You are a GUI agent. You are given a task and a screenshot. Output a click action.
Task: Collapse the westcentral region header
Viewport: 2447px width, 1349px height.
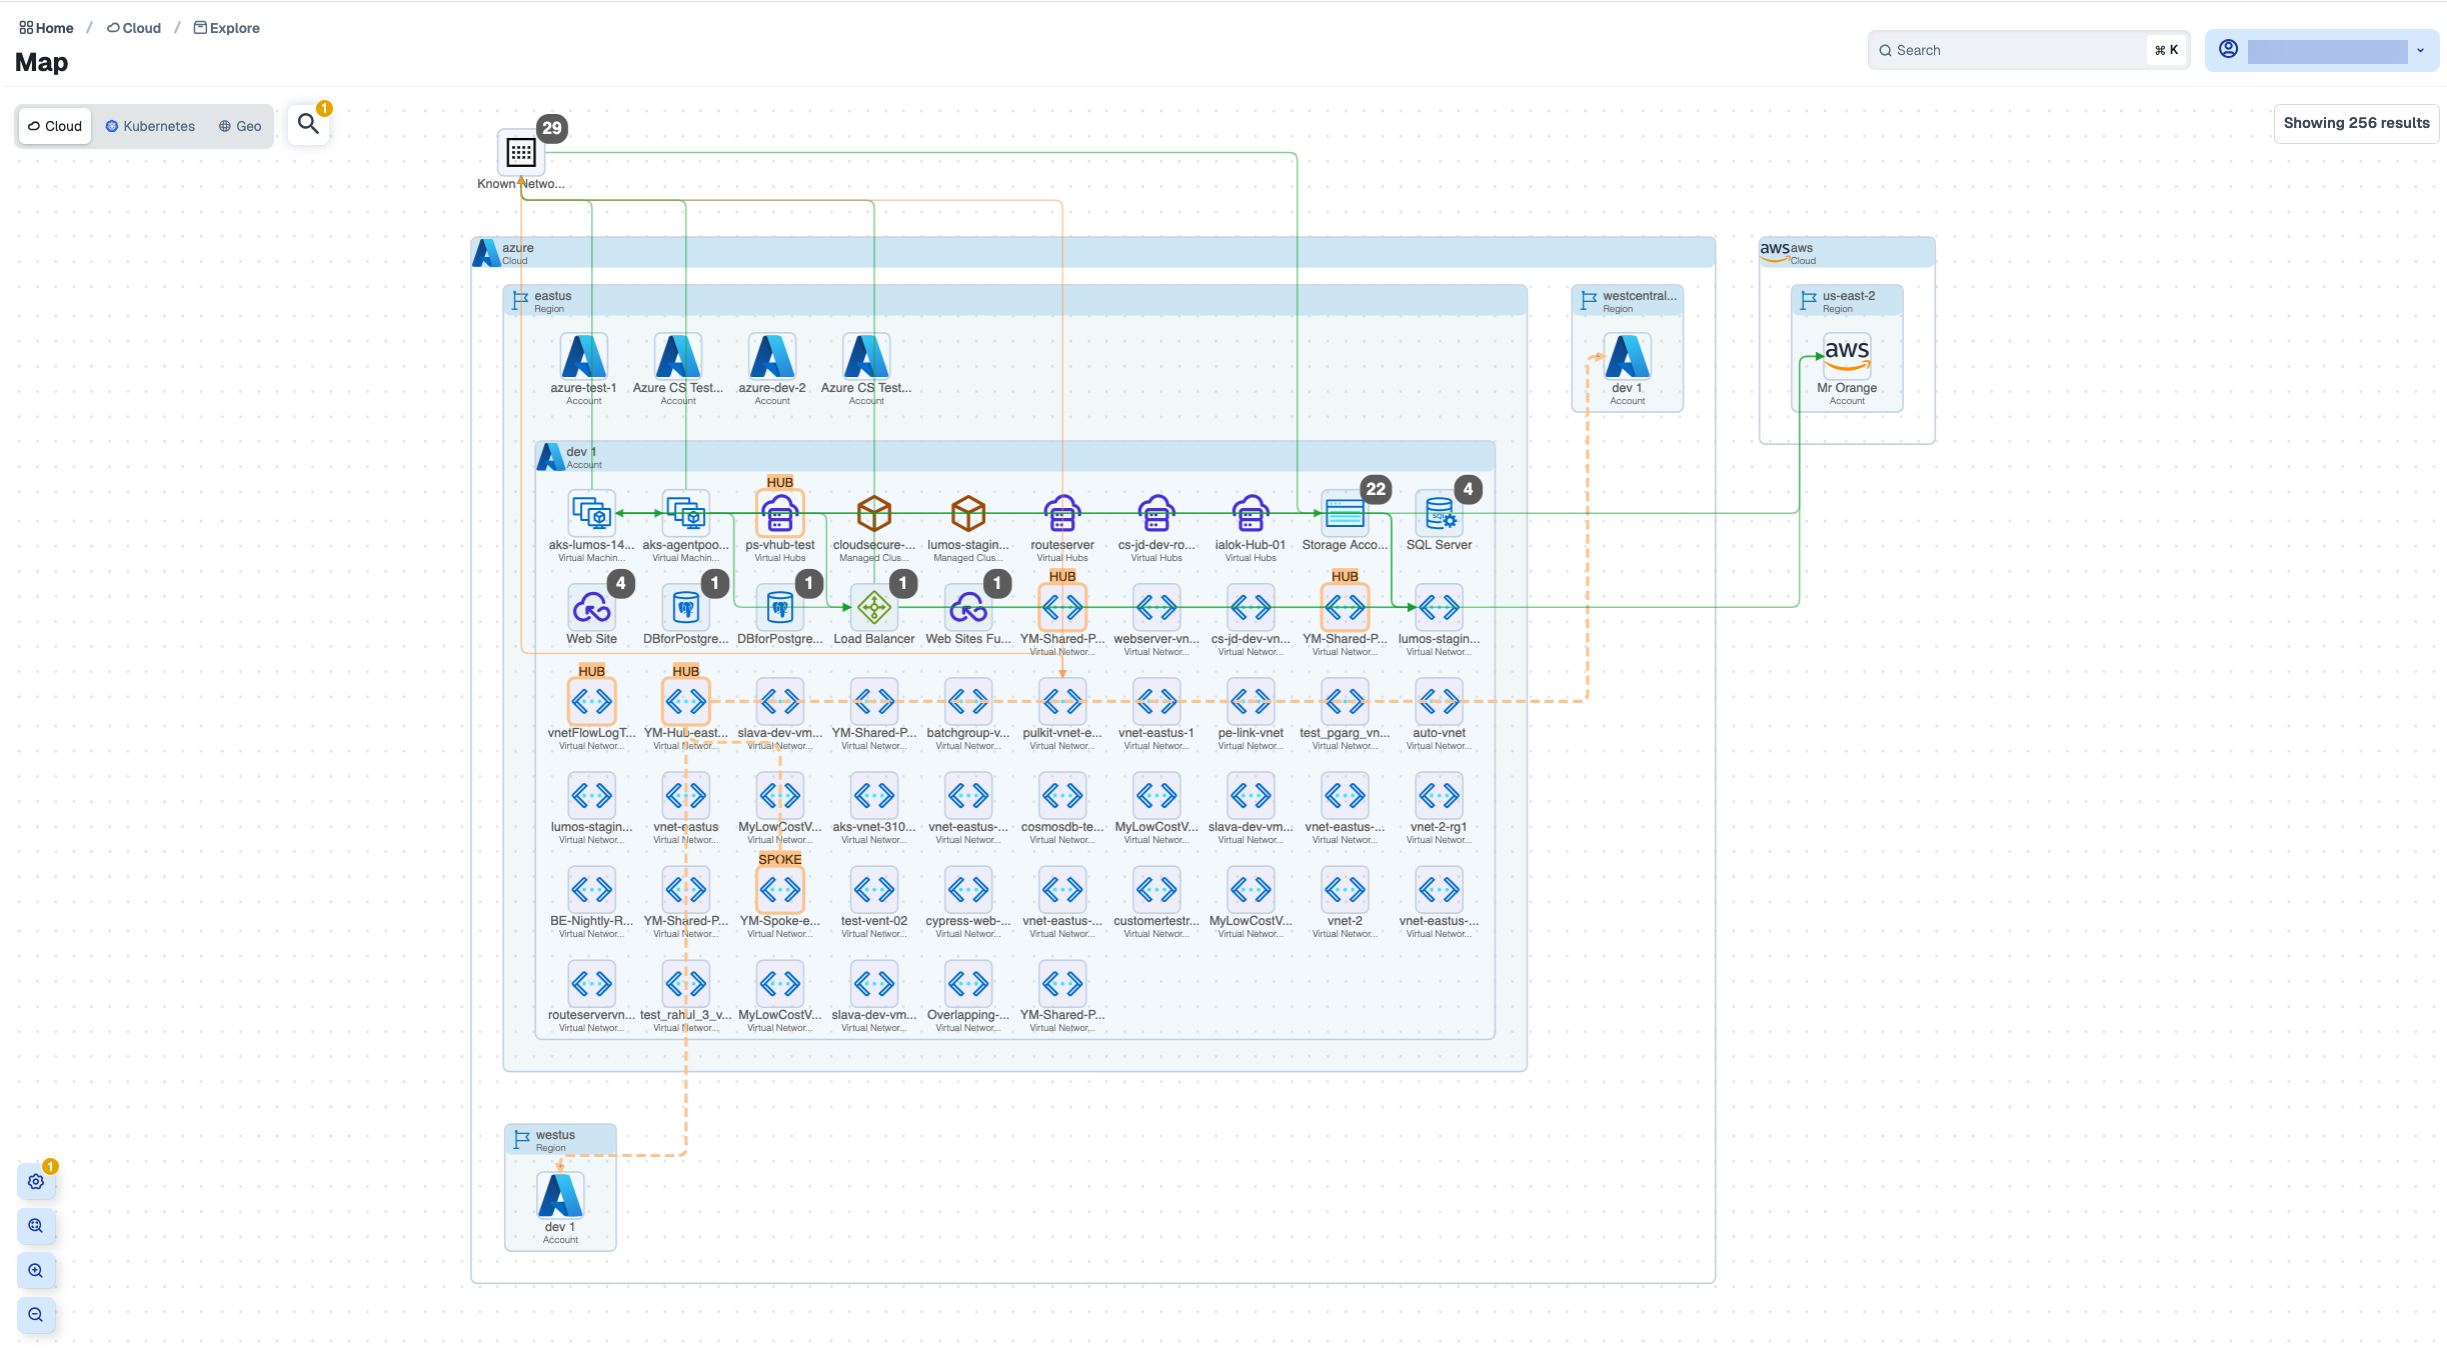[1627, 301]
